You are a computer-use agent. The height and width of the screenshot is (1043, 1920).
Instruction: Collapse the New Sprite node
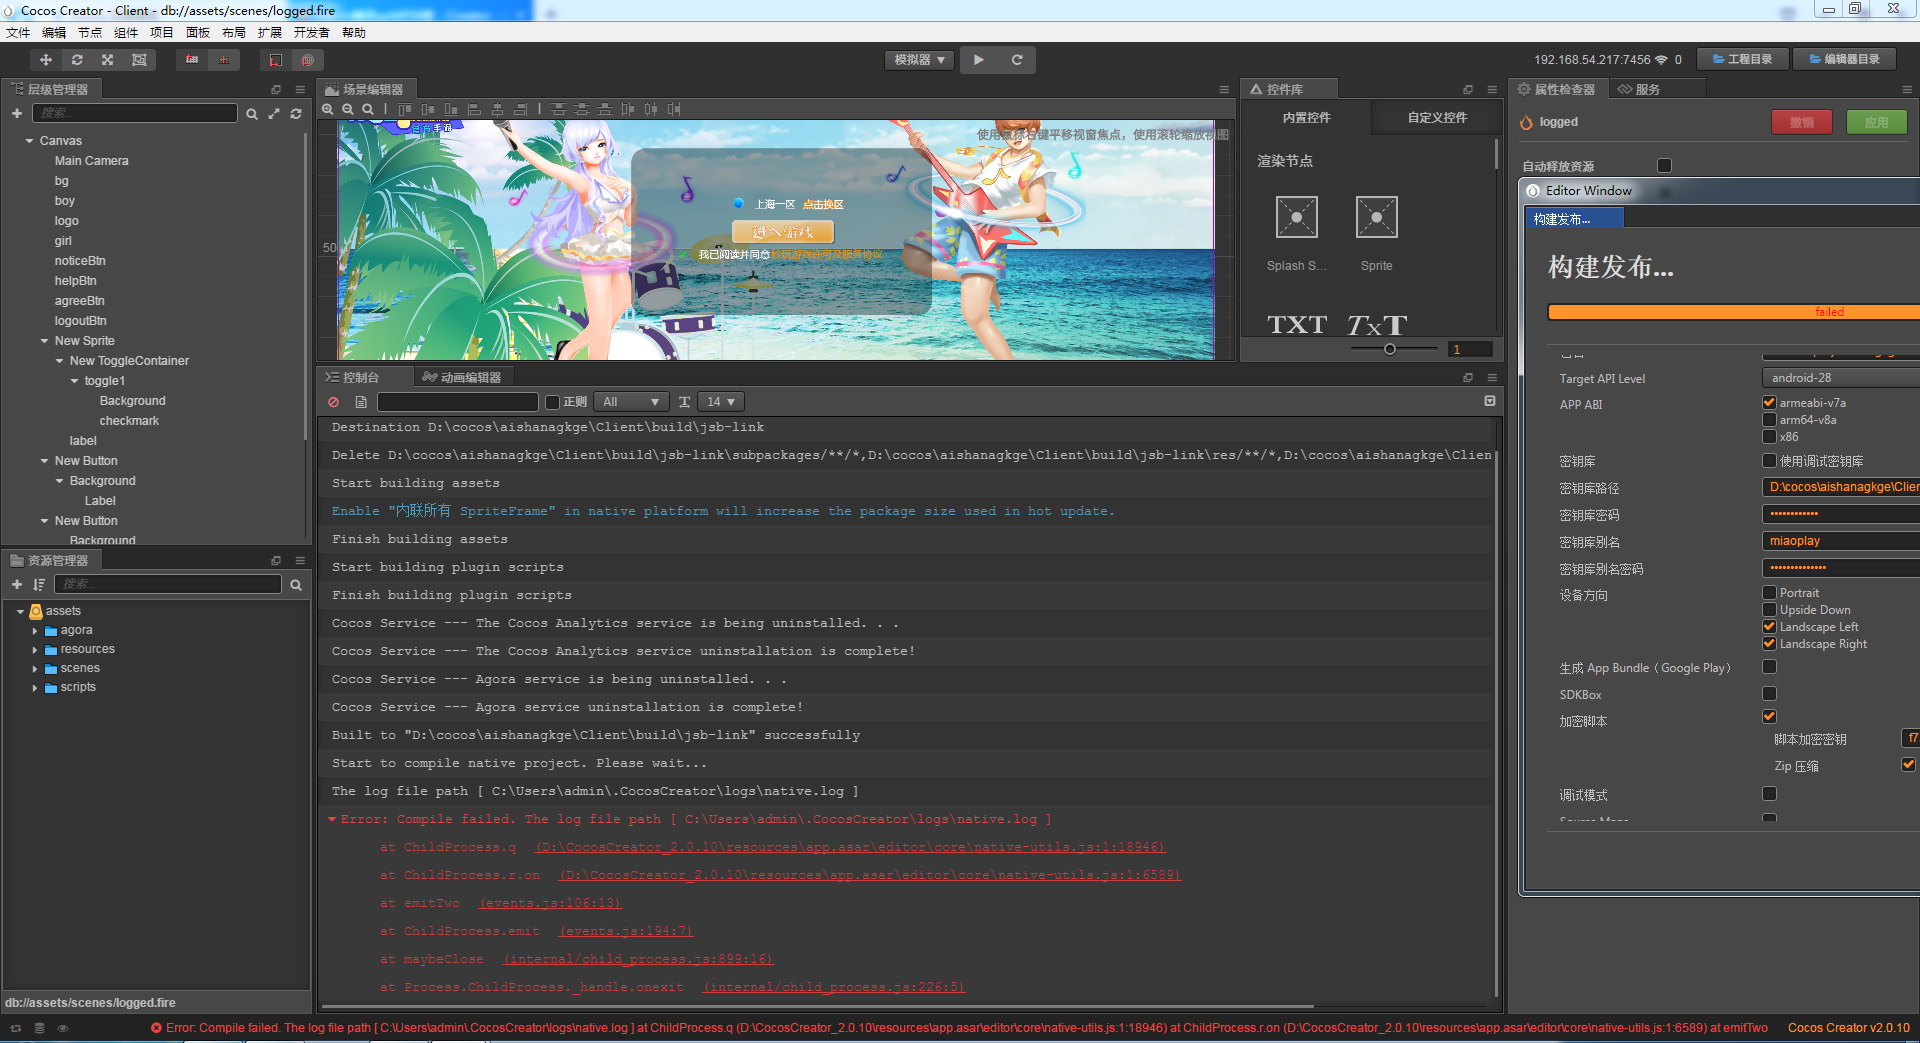pos(44,341)
